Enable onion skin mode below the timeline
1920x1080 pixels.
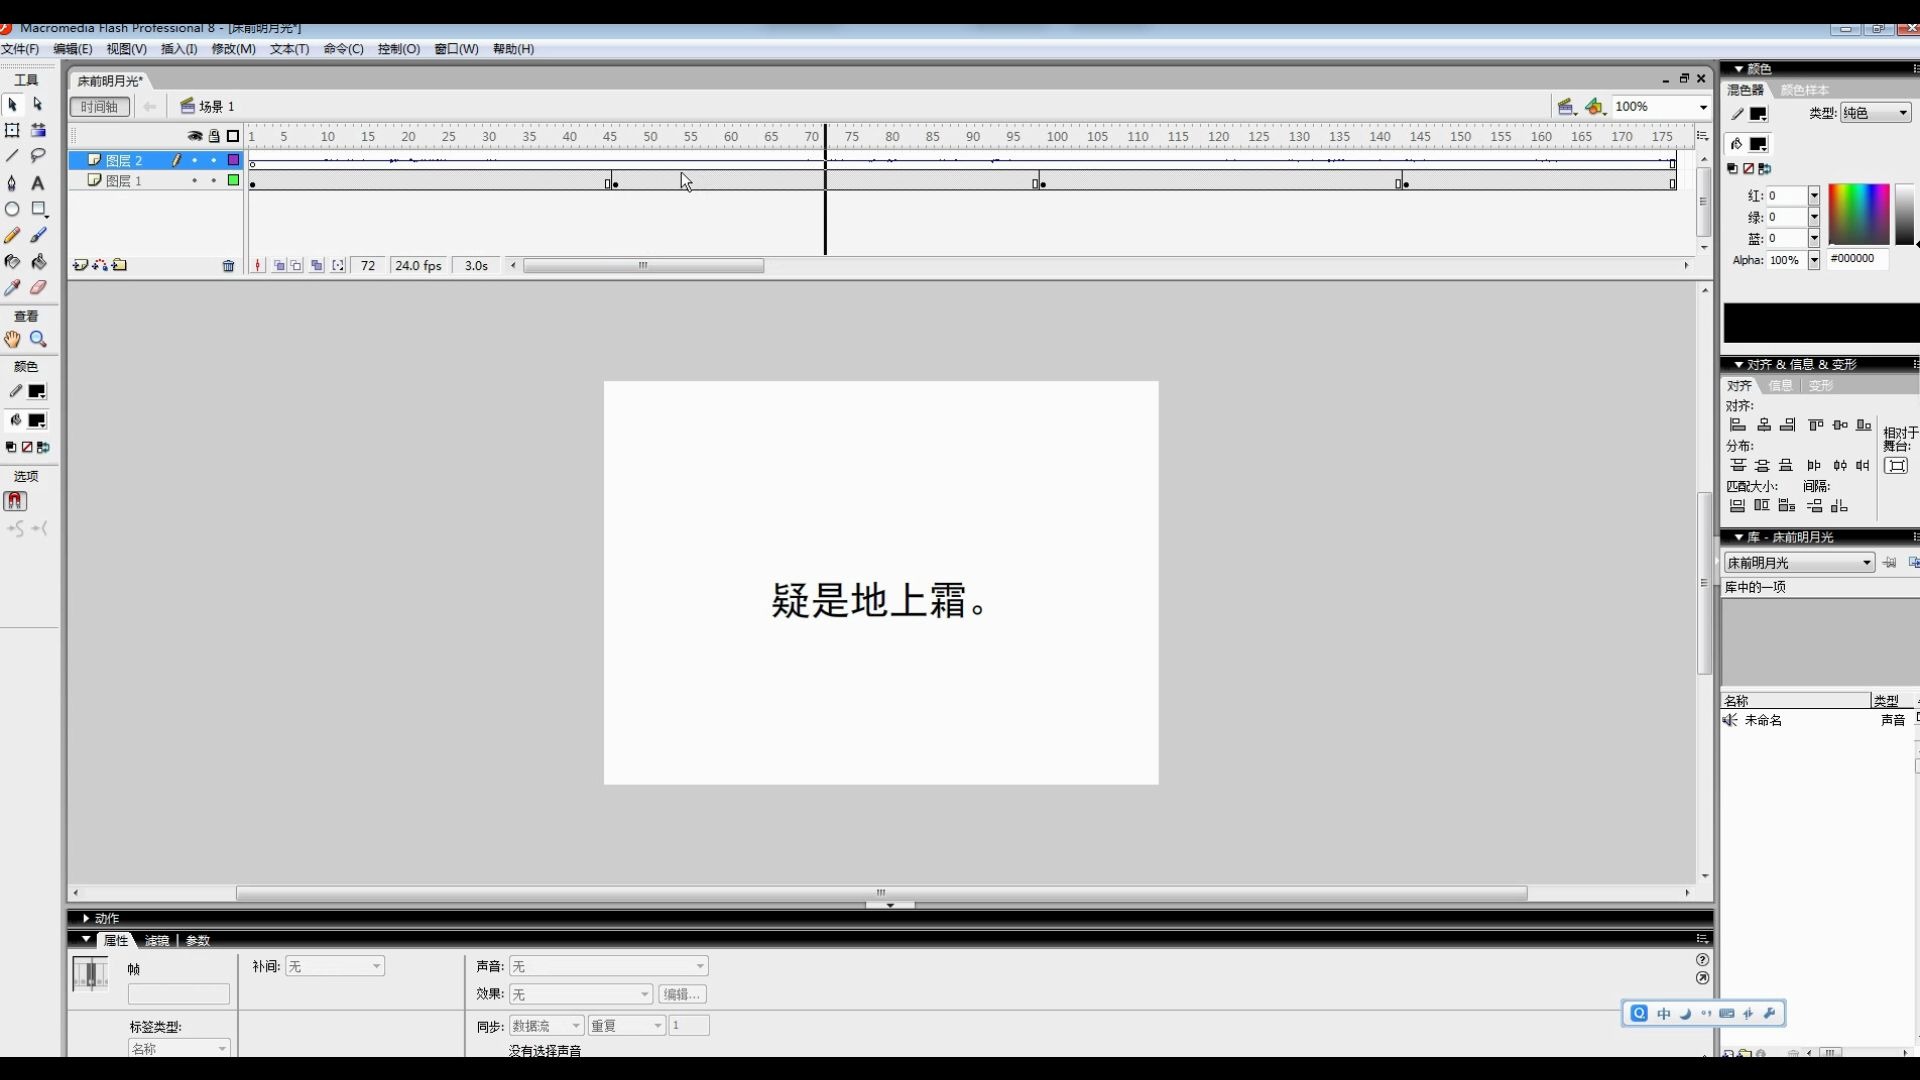279,265
